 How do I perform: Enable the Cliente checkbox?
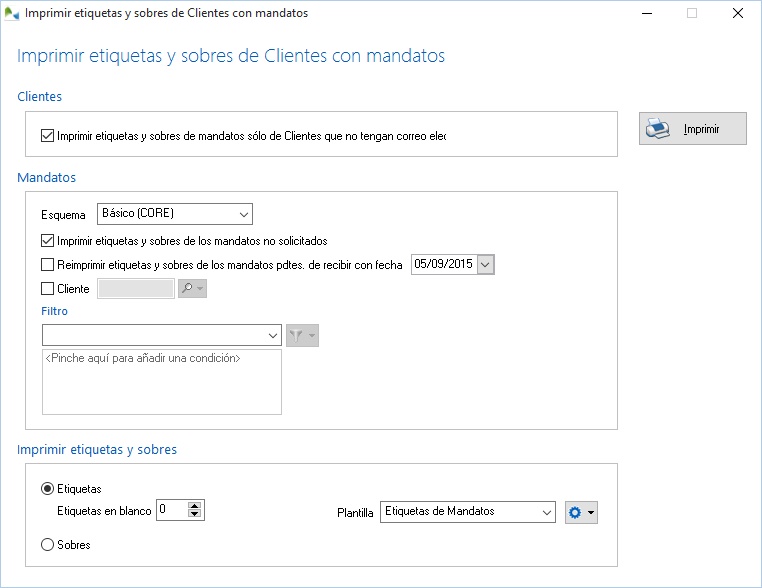[48, 289]
